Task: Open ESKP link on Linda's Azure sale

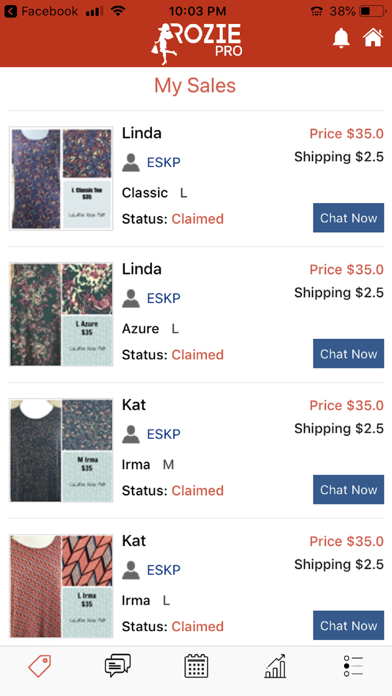Action: [163, 298]
